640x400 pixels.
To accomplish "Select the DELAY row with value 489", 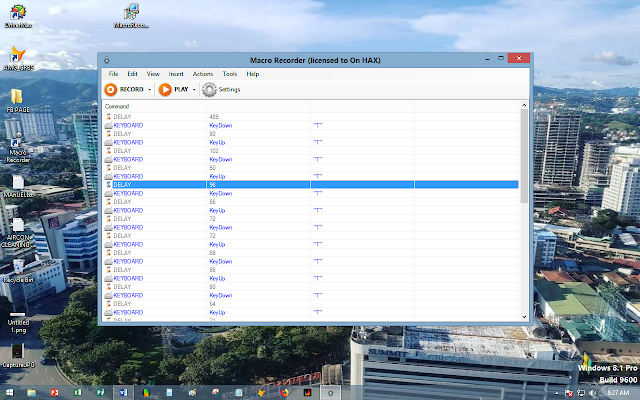I will point(311,117).
